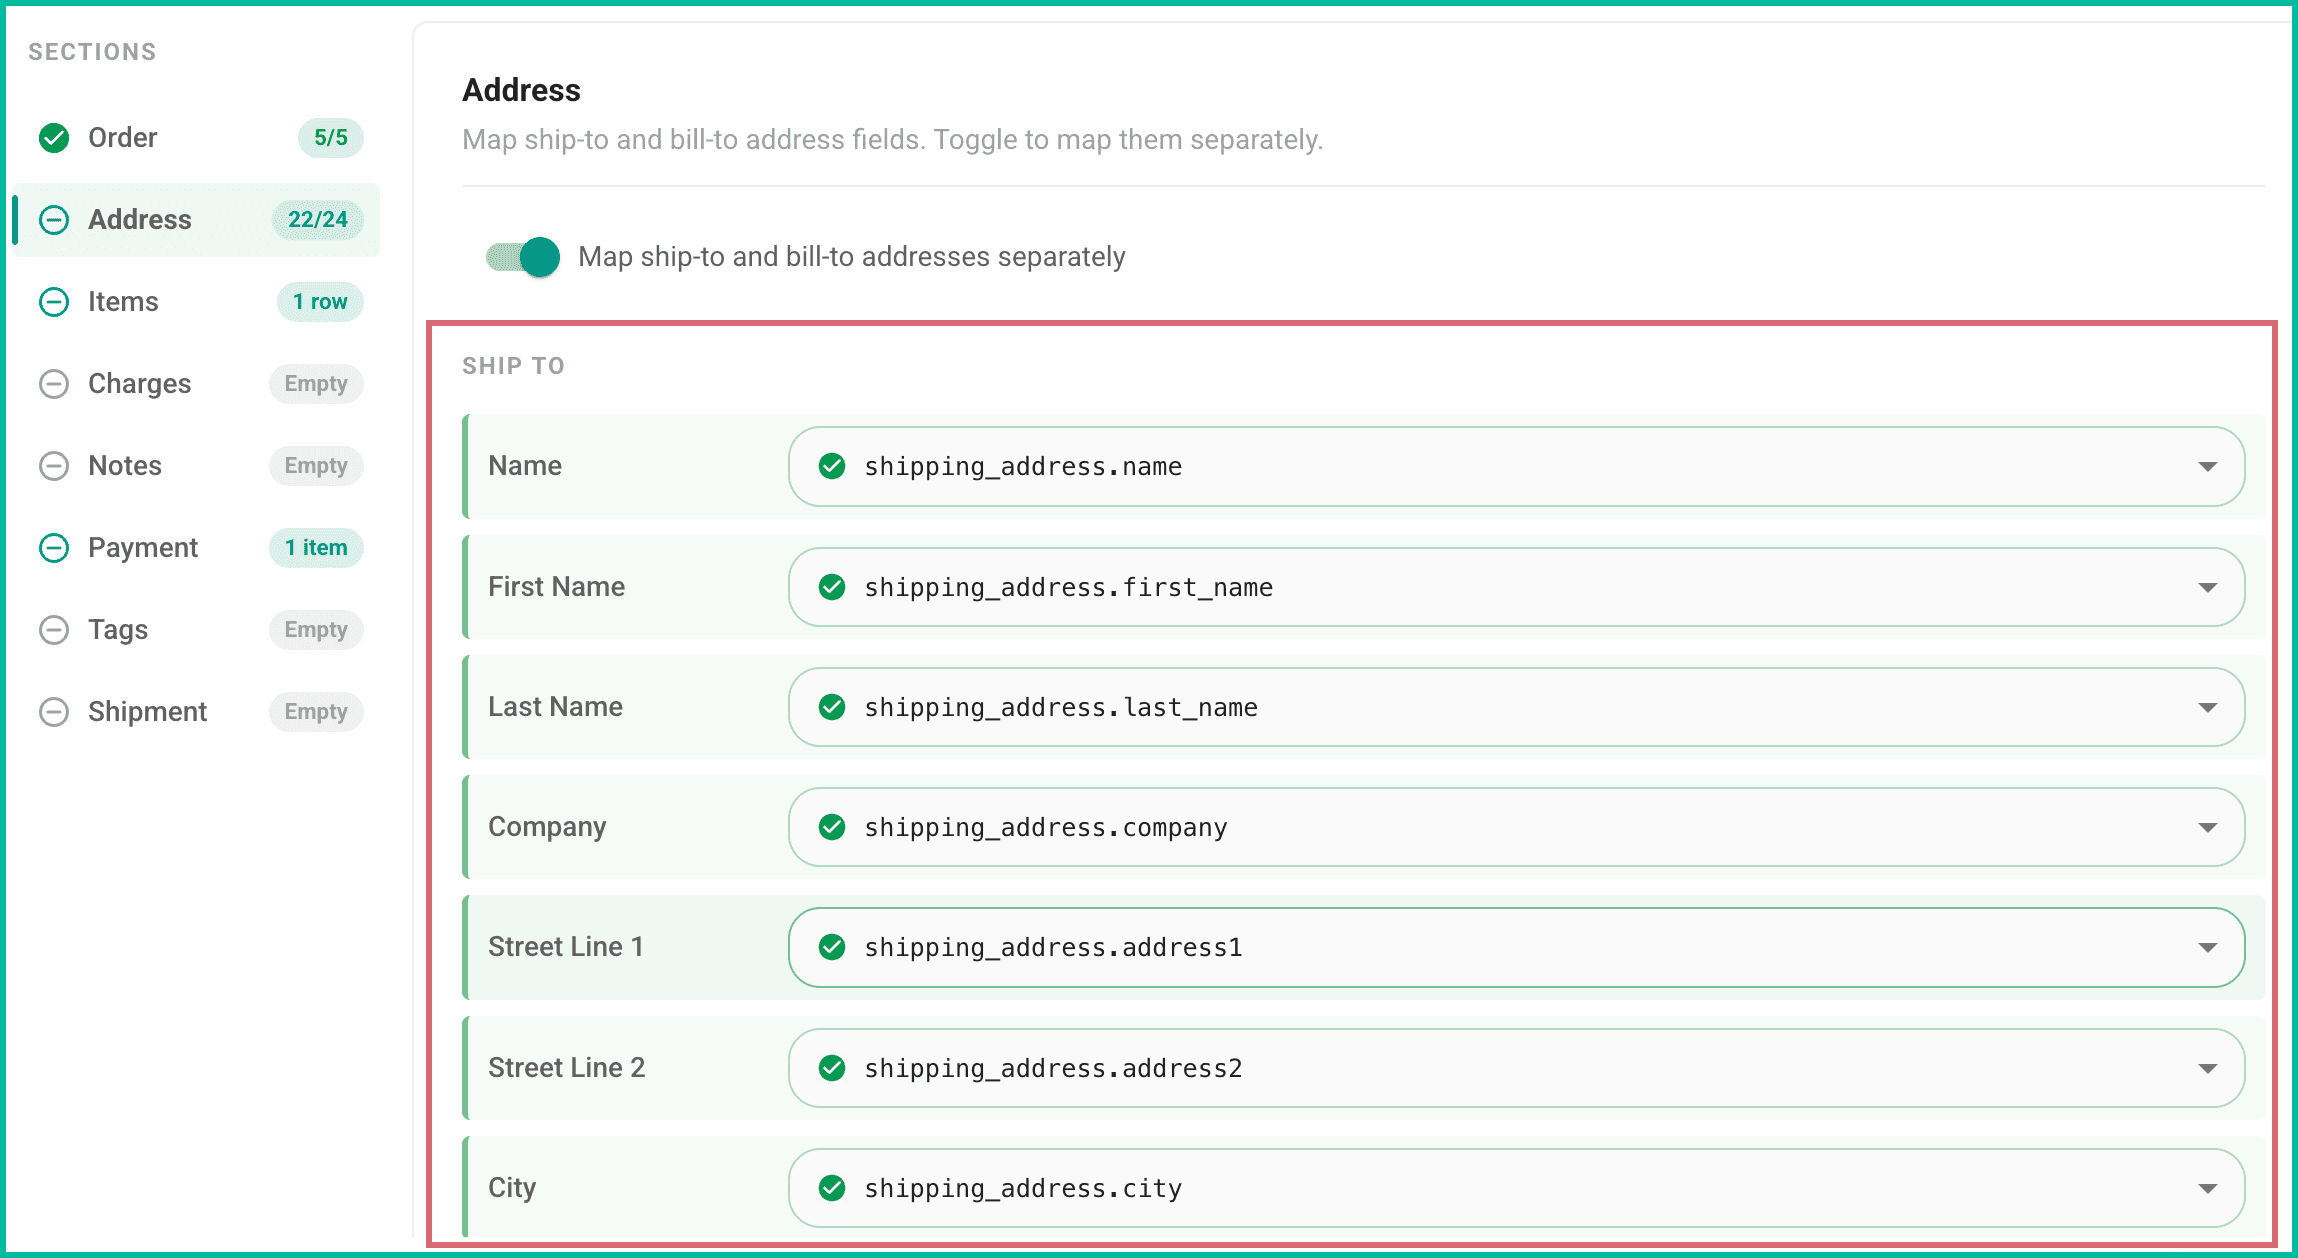Click the teal status icon beside Payment
The image size is (2298, 1258).
[x=54, y=548]
